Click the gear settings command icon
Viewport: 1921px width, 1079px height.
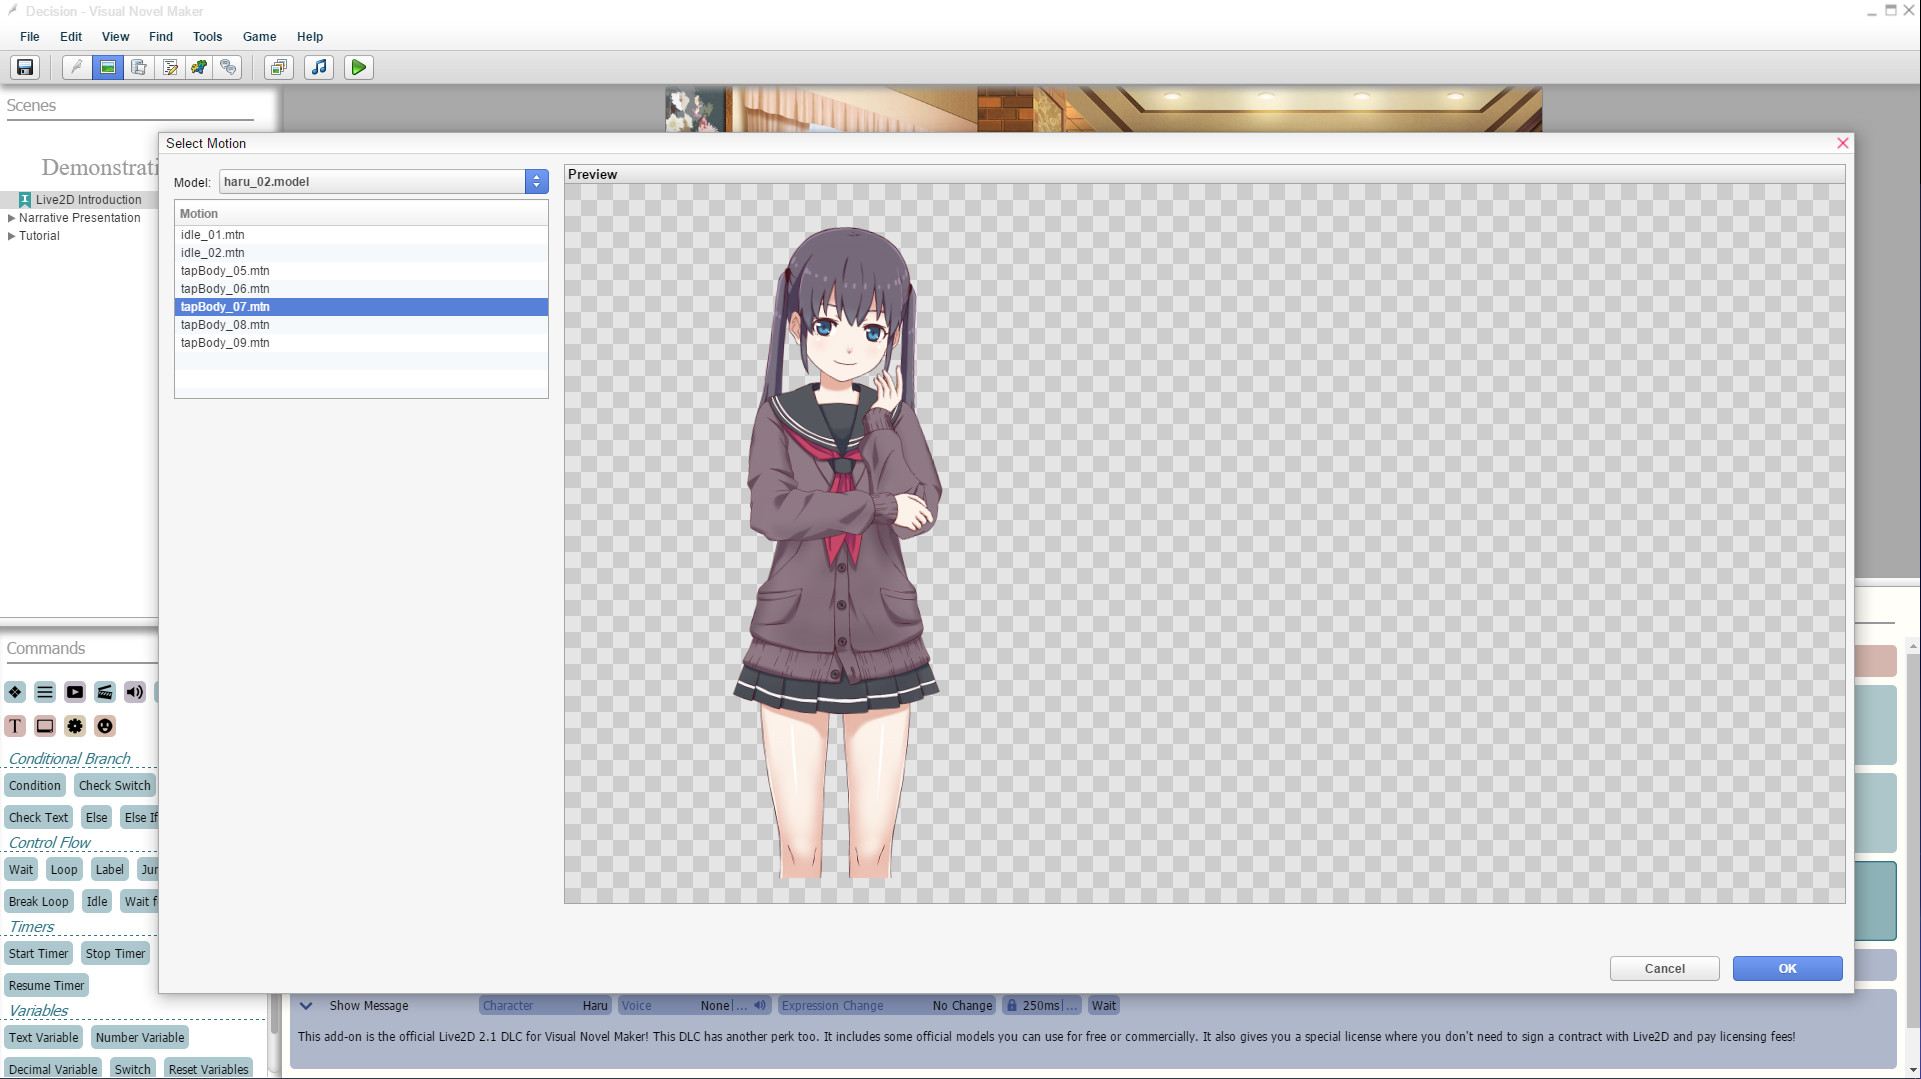(x=75, y=726)
